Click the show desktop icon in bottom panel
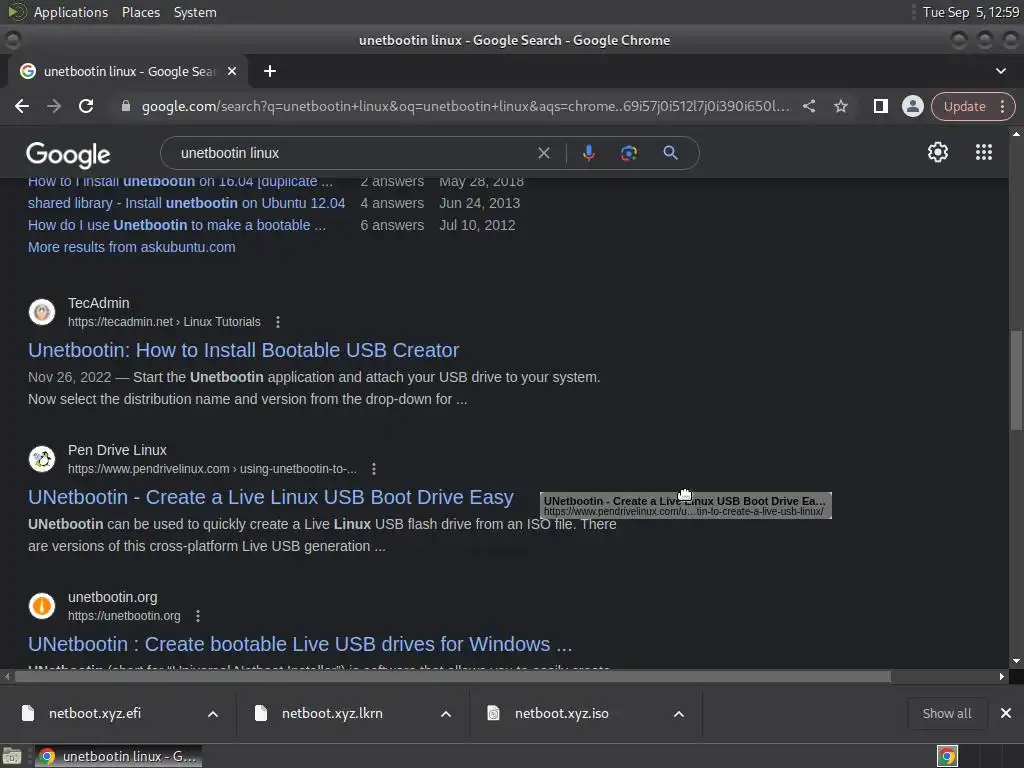Viewport: 1024px width, 768px height. [12, 756]
